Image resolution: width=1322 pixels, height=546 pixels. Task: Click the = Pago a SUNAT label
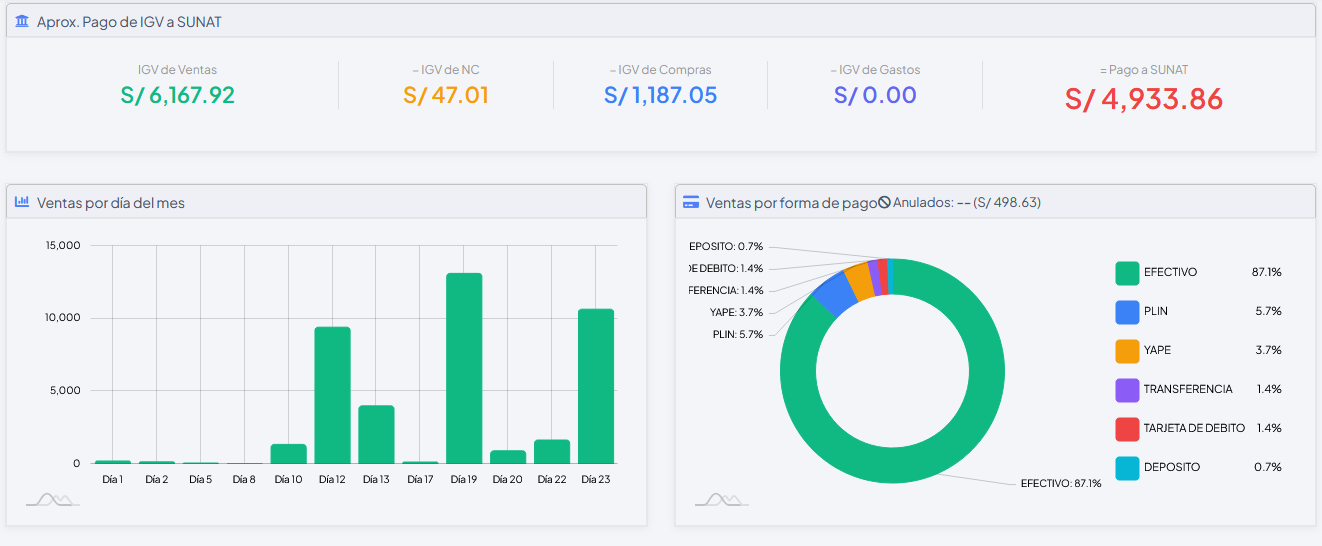point(1144,70)
